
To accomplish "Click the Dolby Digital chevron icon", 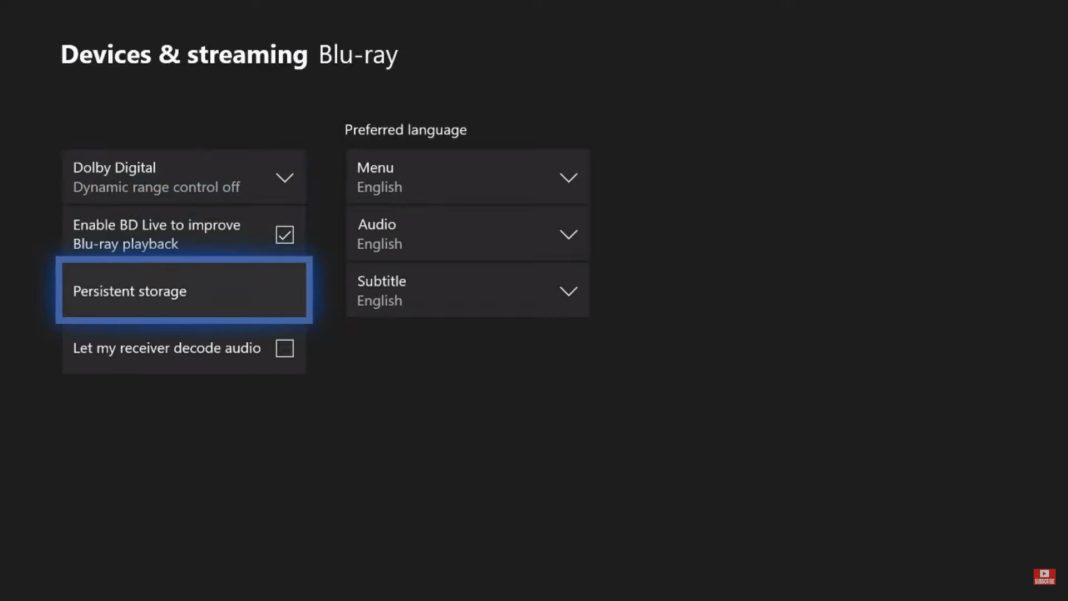I will tap(284, 177).
